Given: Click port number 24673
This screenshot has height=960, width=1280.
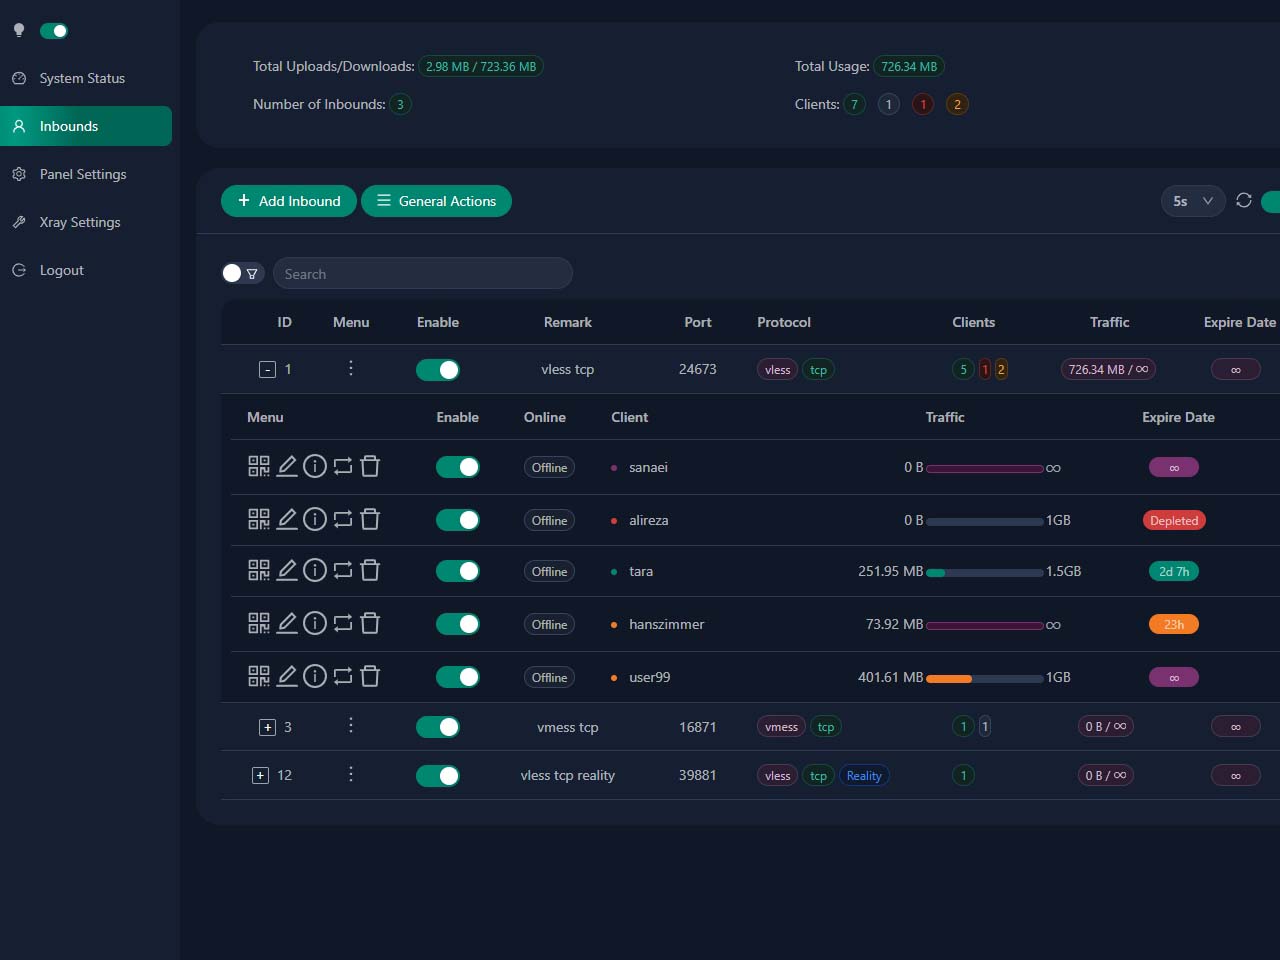Looking at the screenshot, I should (x=698, y=369).
